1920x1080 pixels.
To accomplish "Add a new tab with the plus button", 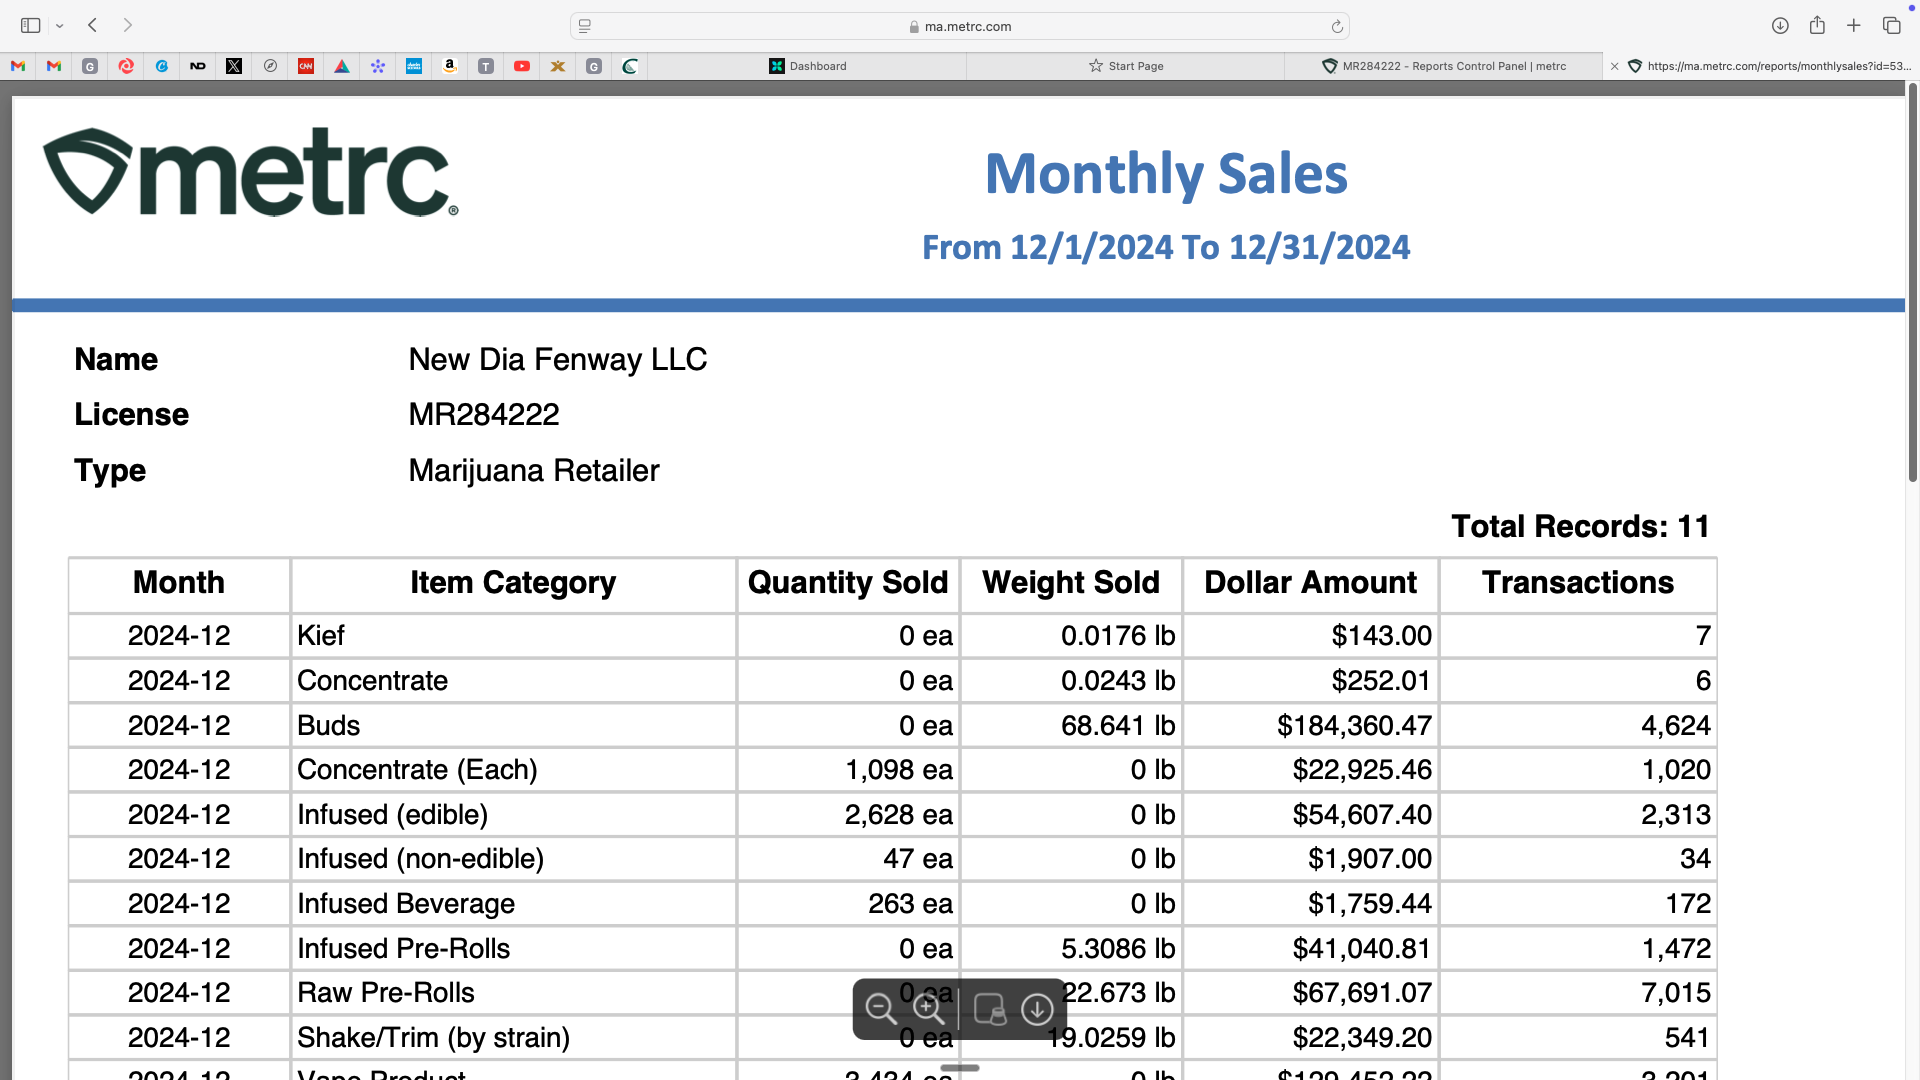I will [1854, 26].
